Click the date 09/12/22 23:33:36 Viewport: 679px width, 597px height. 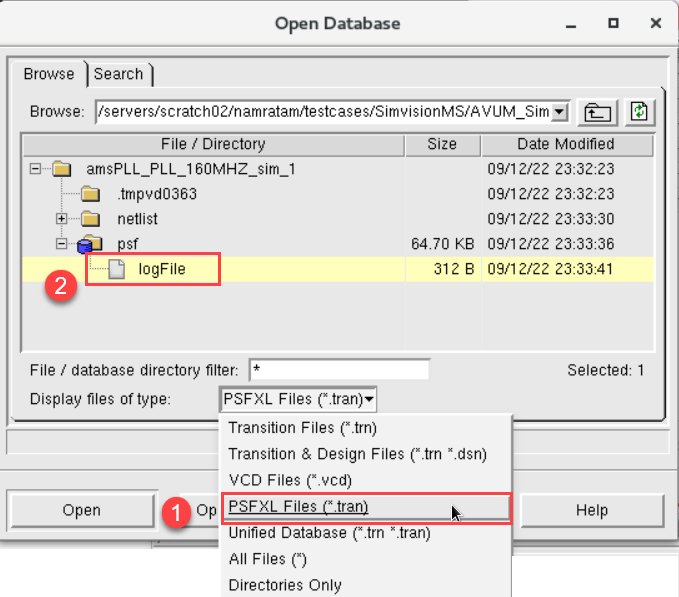pyautogui.click(x=550, y=244)
